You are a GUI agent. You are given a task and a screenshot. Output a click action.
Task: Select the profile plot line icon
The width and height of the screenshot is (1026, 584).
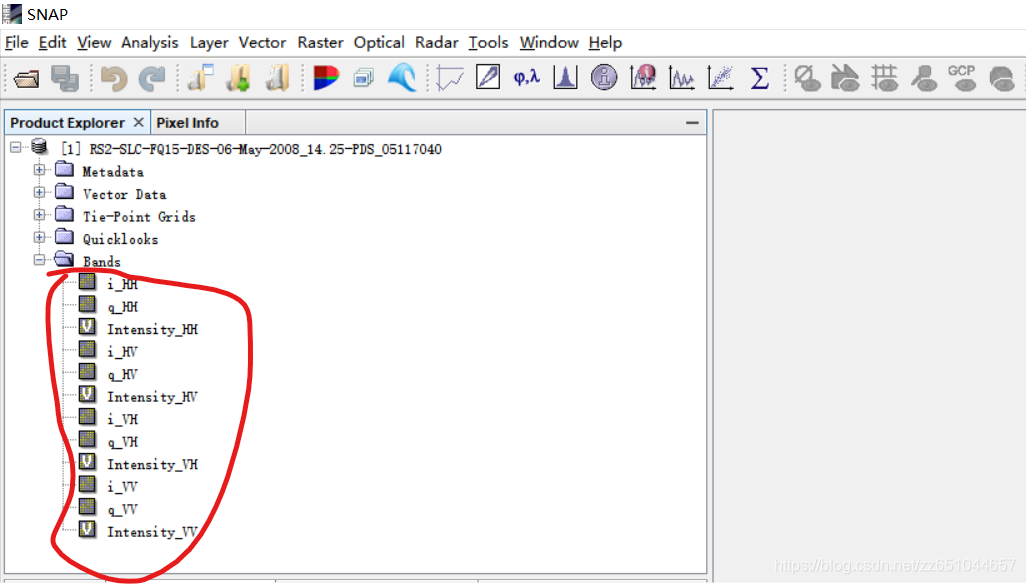(x=450, y=78)
